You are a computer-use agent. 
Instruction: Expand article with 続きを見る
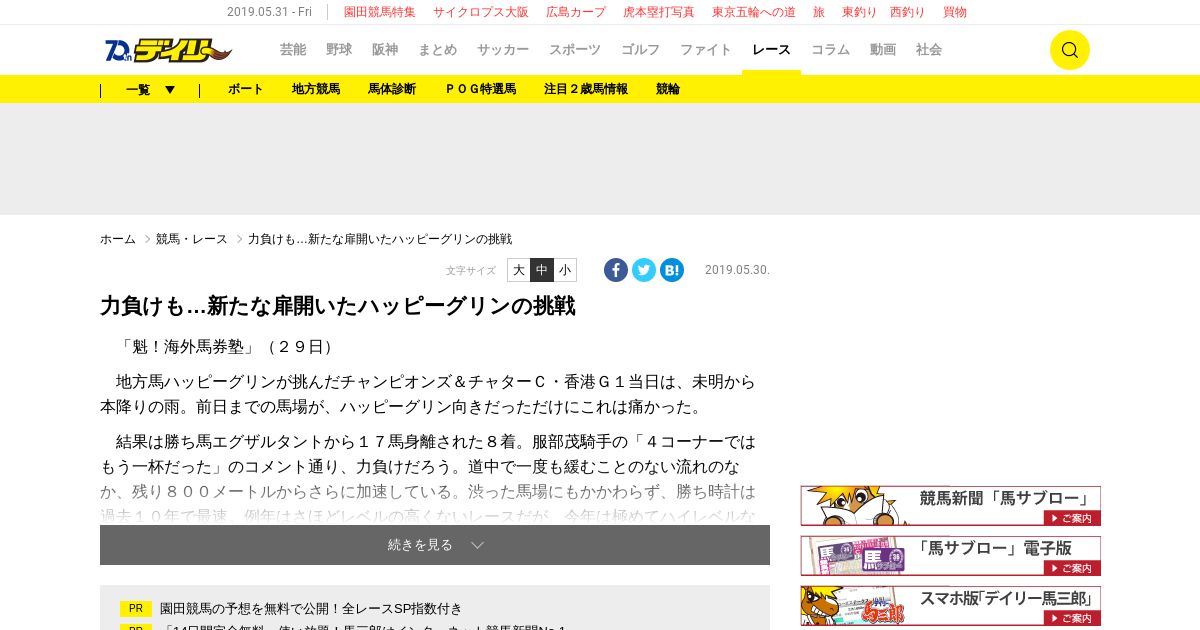click(435, 545)
